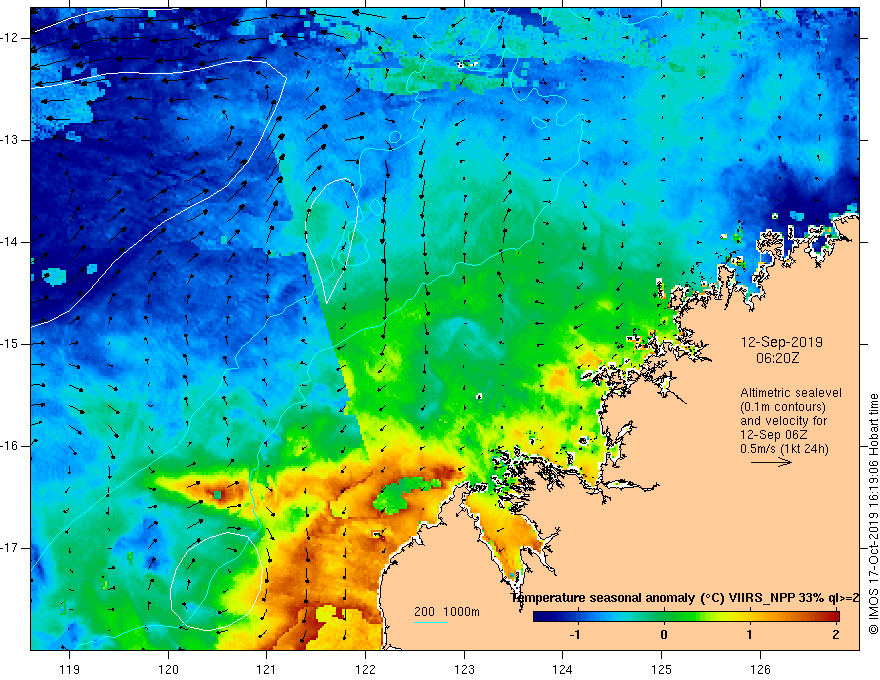Click the cyan bathymetry legend line
880x680 pixels.
pyautogui.click(x=431, y=622)
